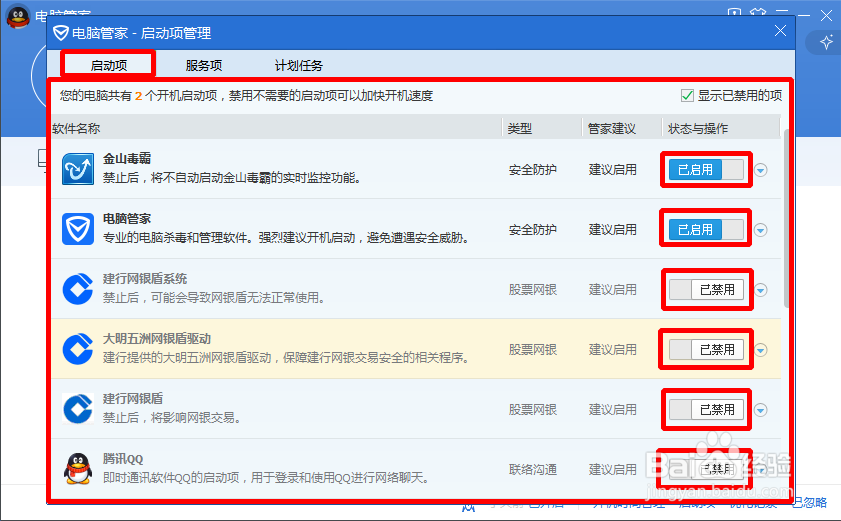Switch to the 服务项 tab
Image resolution: width=841 pixels, height=521 pixels.
point(204,65)
